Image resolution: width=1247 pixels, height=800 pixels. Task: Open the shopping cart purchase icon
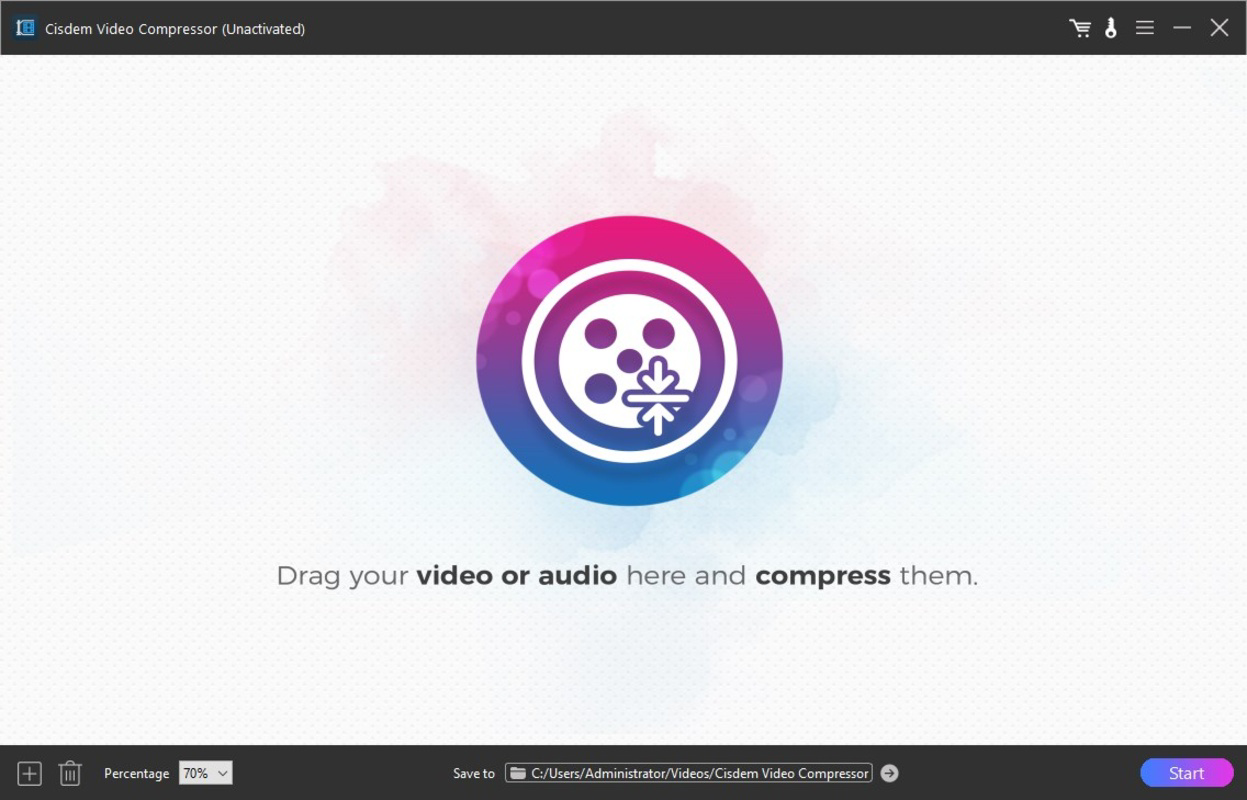(x=1080, y=27)
